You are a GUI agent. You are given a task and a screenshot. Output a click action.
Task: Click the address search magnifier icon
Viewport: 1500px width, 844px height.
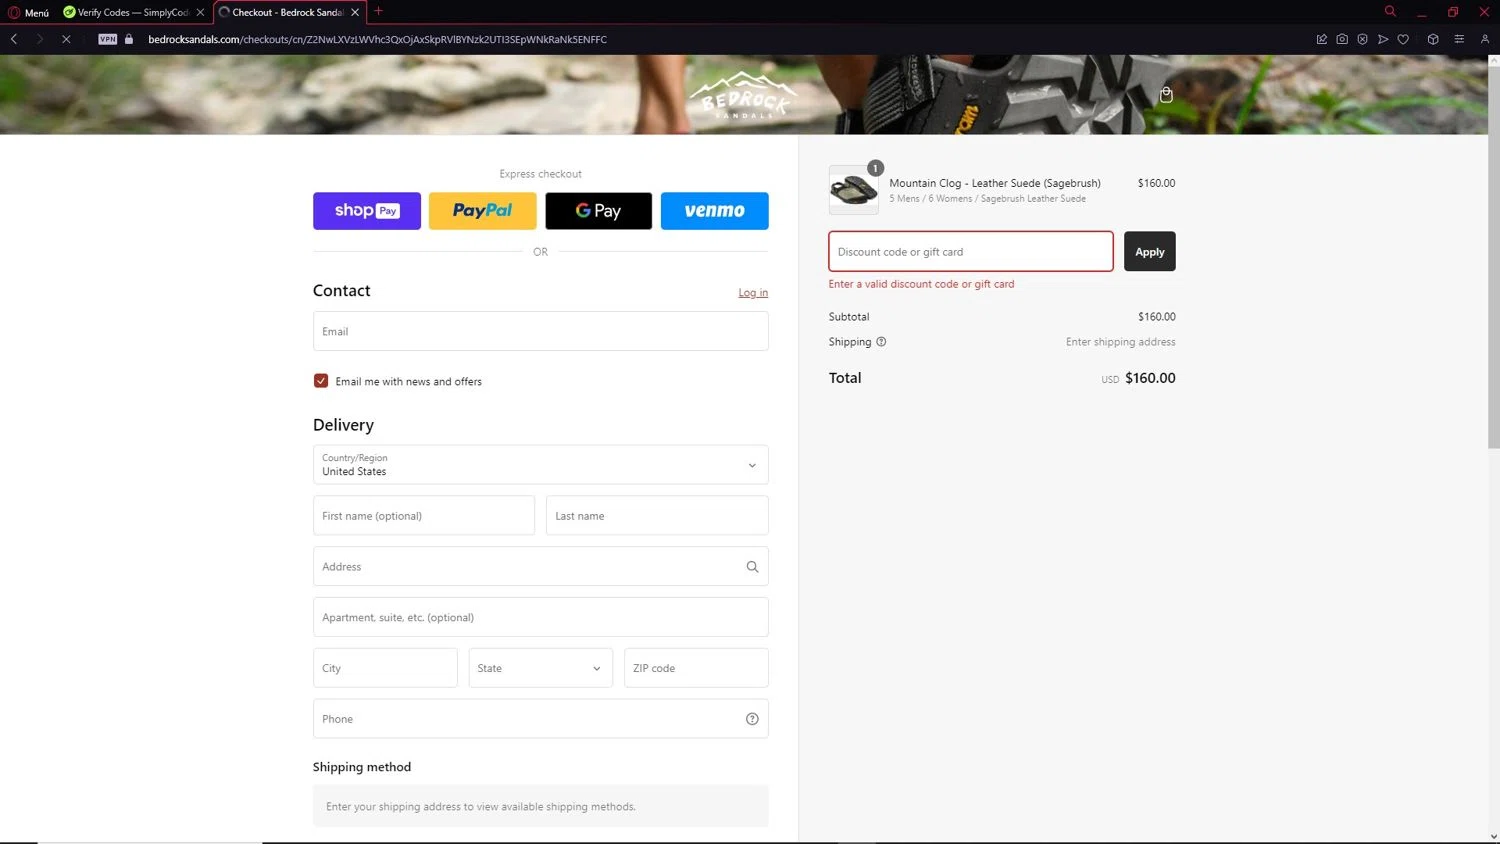(x=752, y=567)
